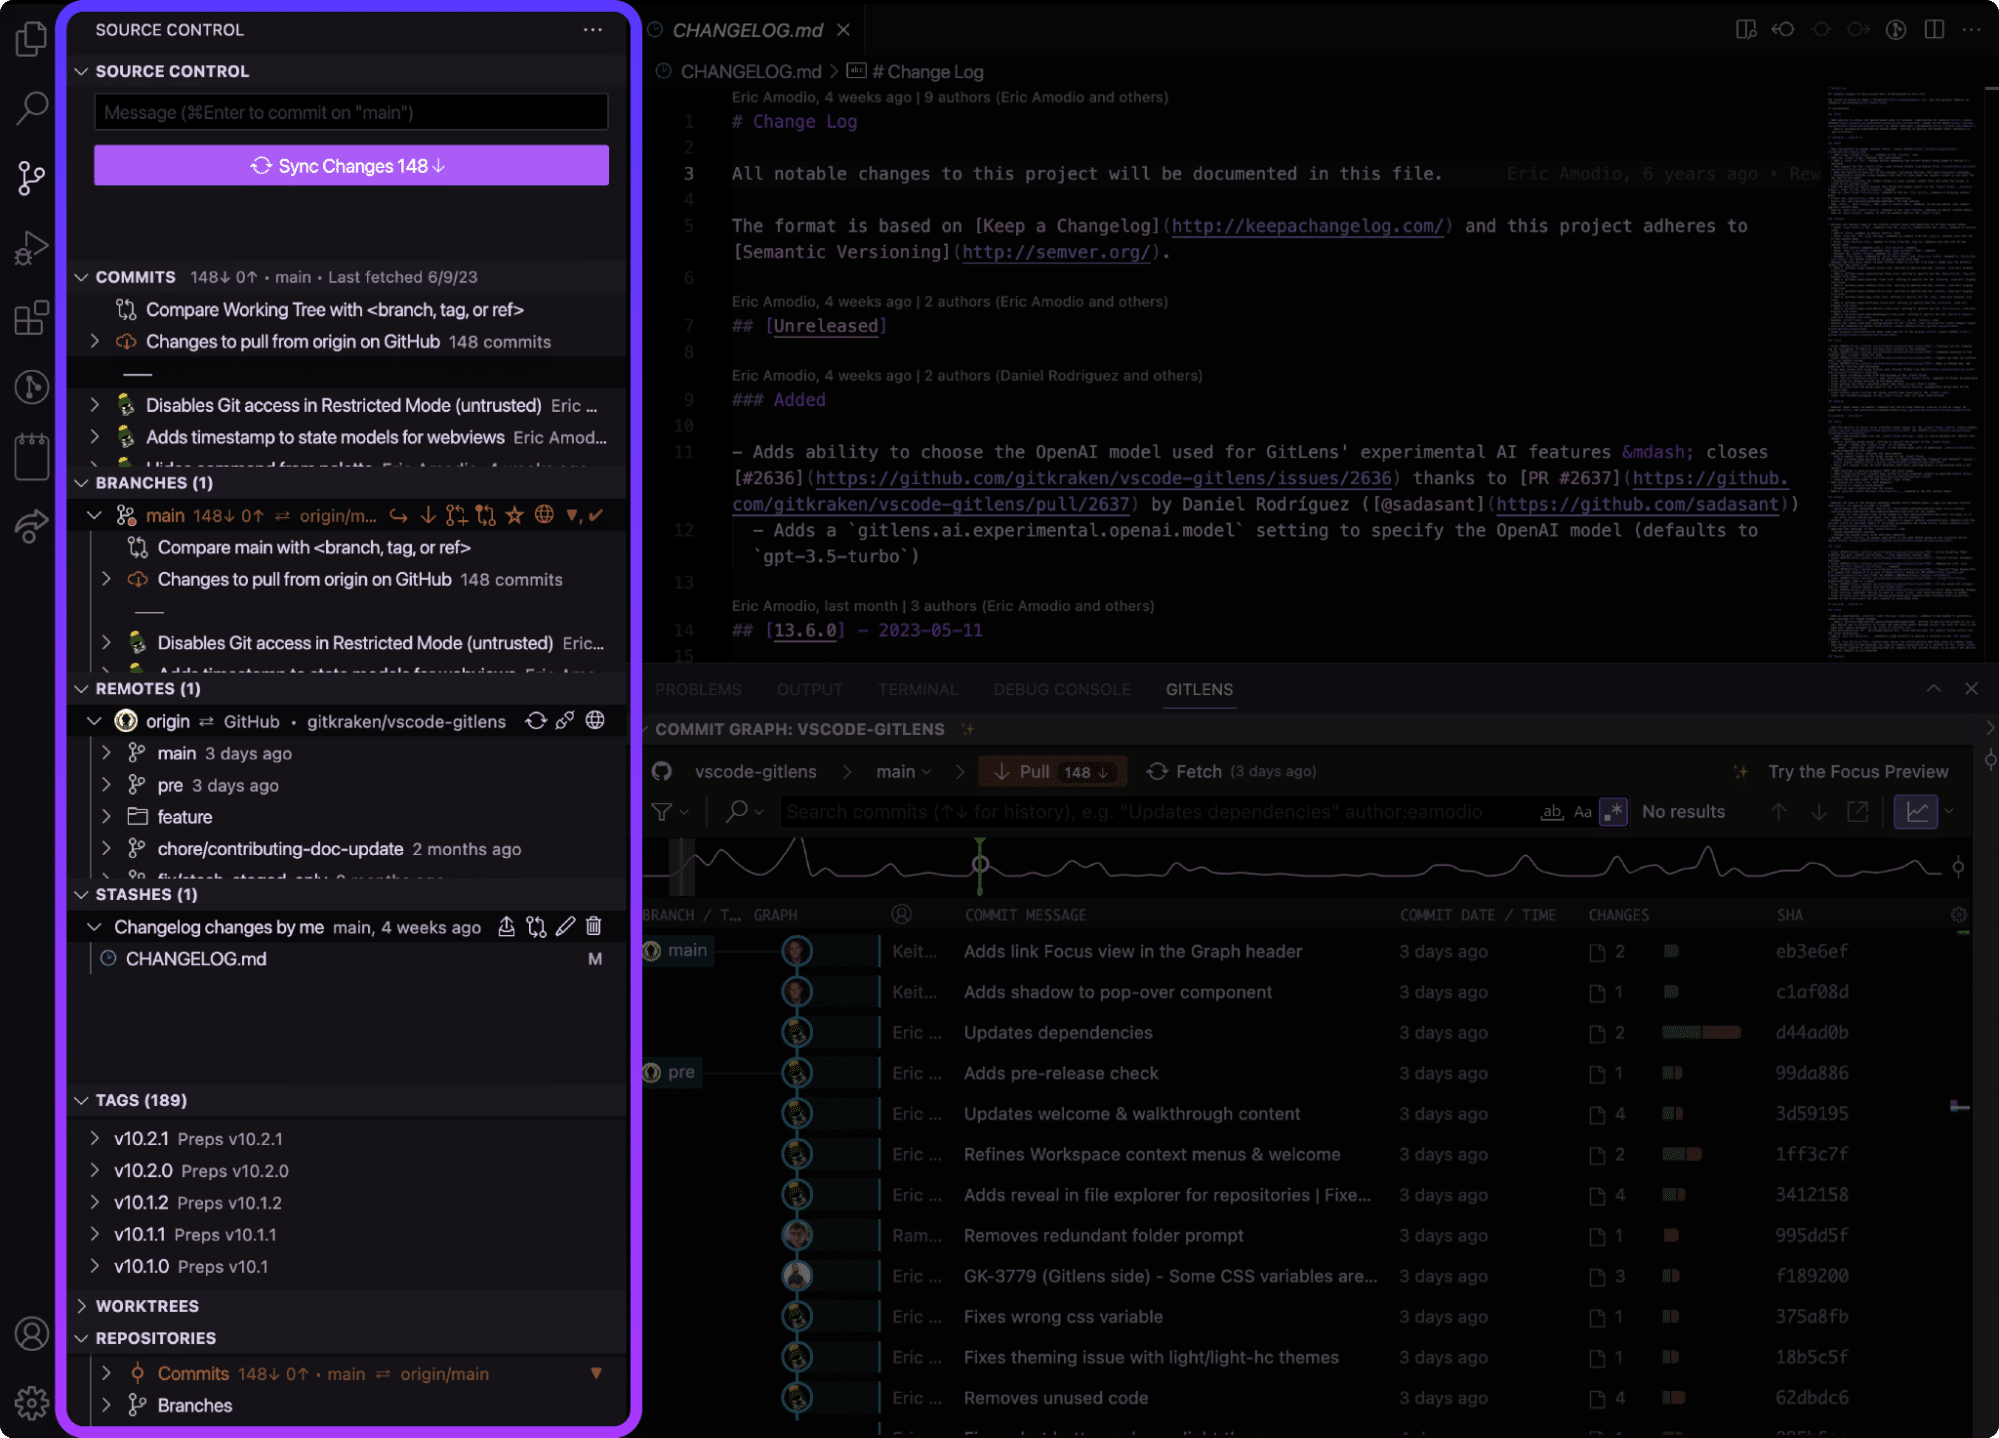The height and width of the screenshot is (1438, 1999).
Task: Open CHANGELOG.md file under the stash
Action: pos(196,959)
